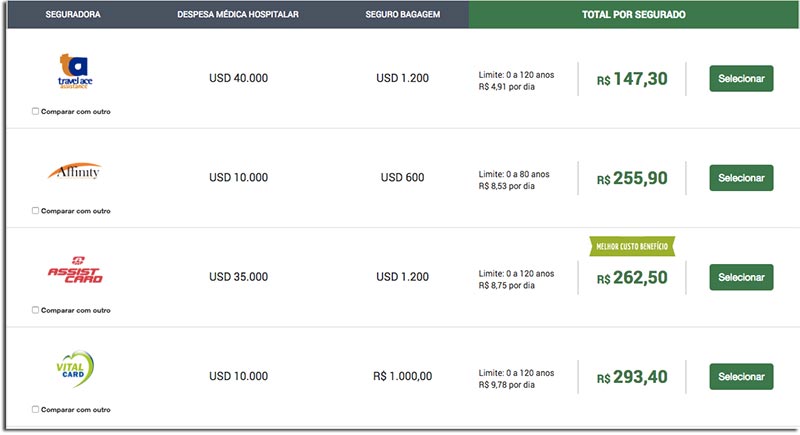Click the Affinity insurer logo

click(74, 171)
